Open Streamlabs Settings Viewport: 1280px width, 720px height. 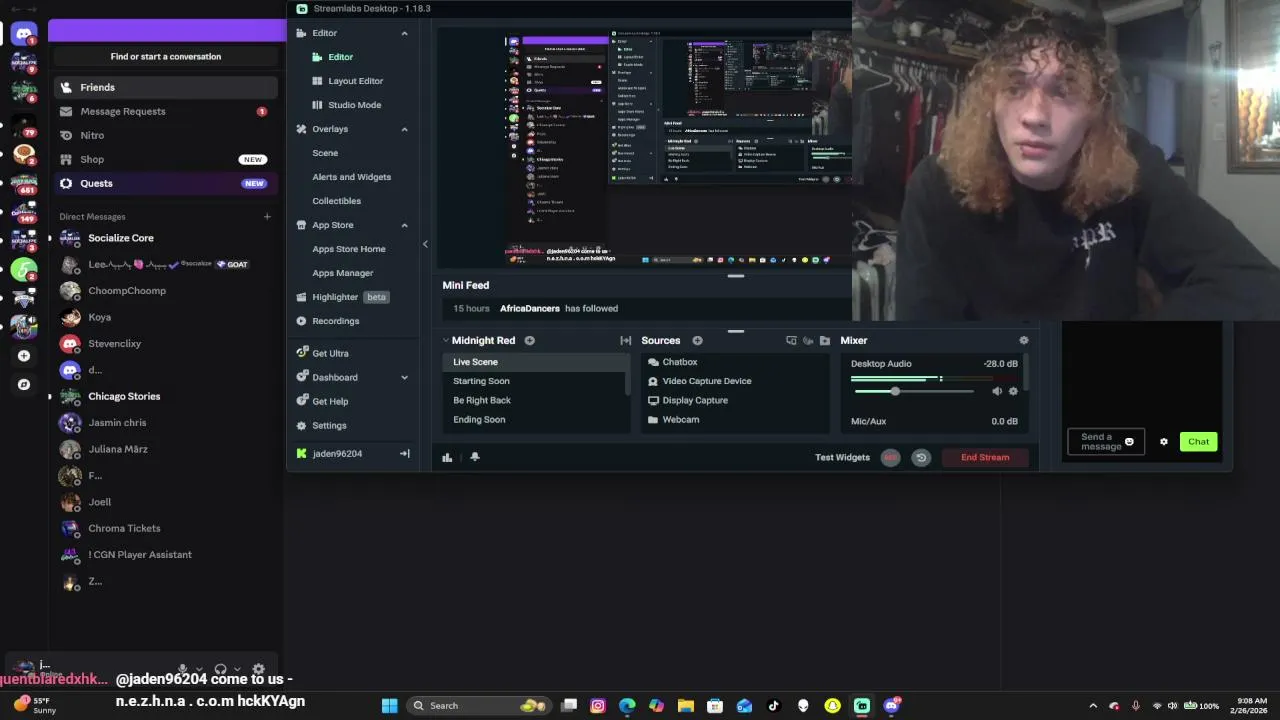pos(329,425)
